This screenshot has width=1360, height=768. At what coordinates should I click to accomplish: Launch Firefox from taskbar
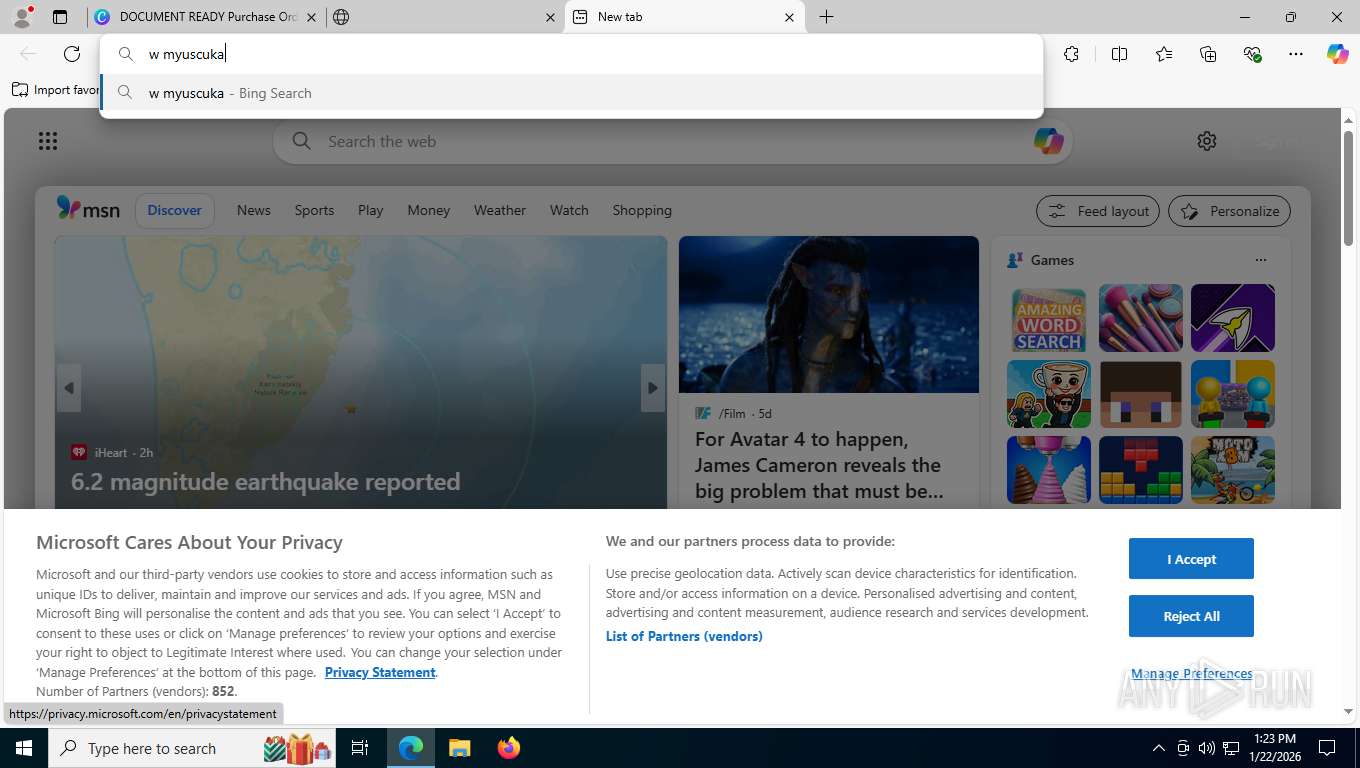coord(509,748)
